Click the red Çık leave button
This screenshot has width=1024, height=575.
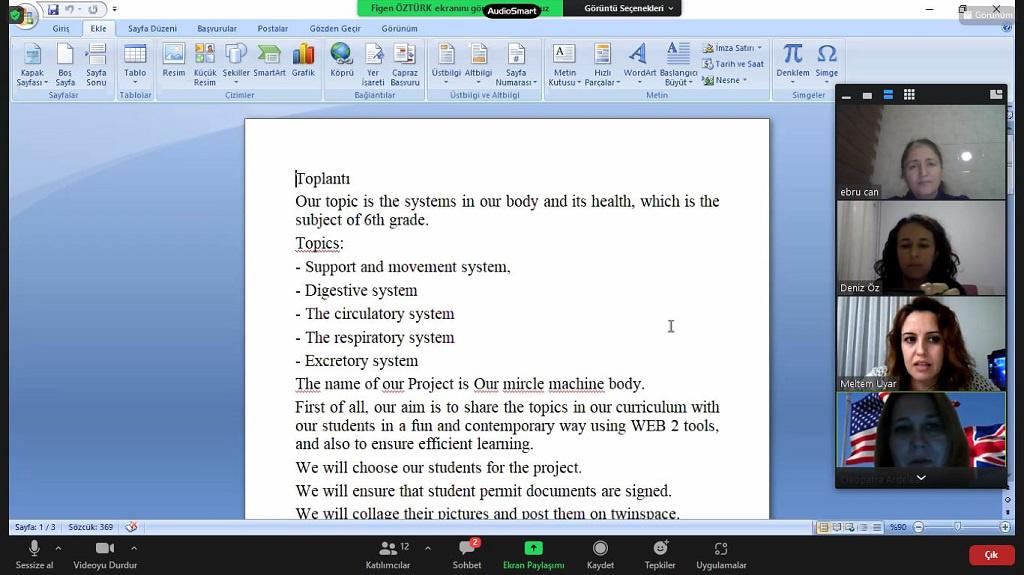pos(991,555)
